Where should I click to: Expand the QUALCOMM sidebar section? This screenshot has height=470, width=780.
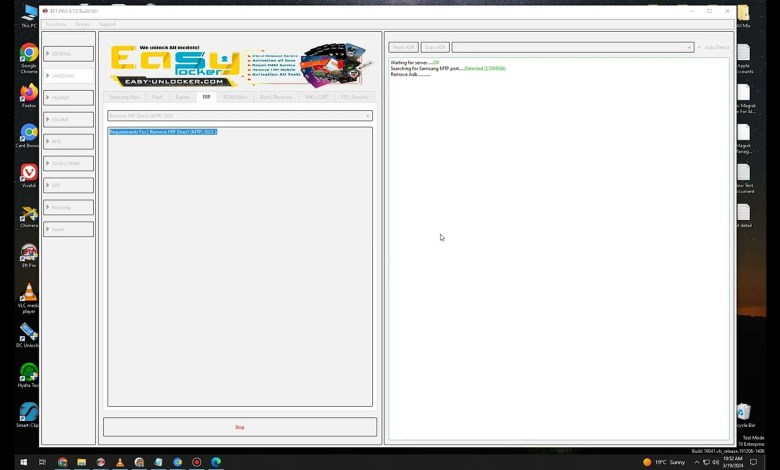(68, 163)
